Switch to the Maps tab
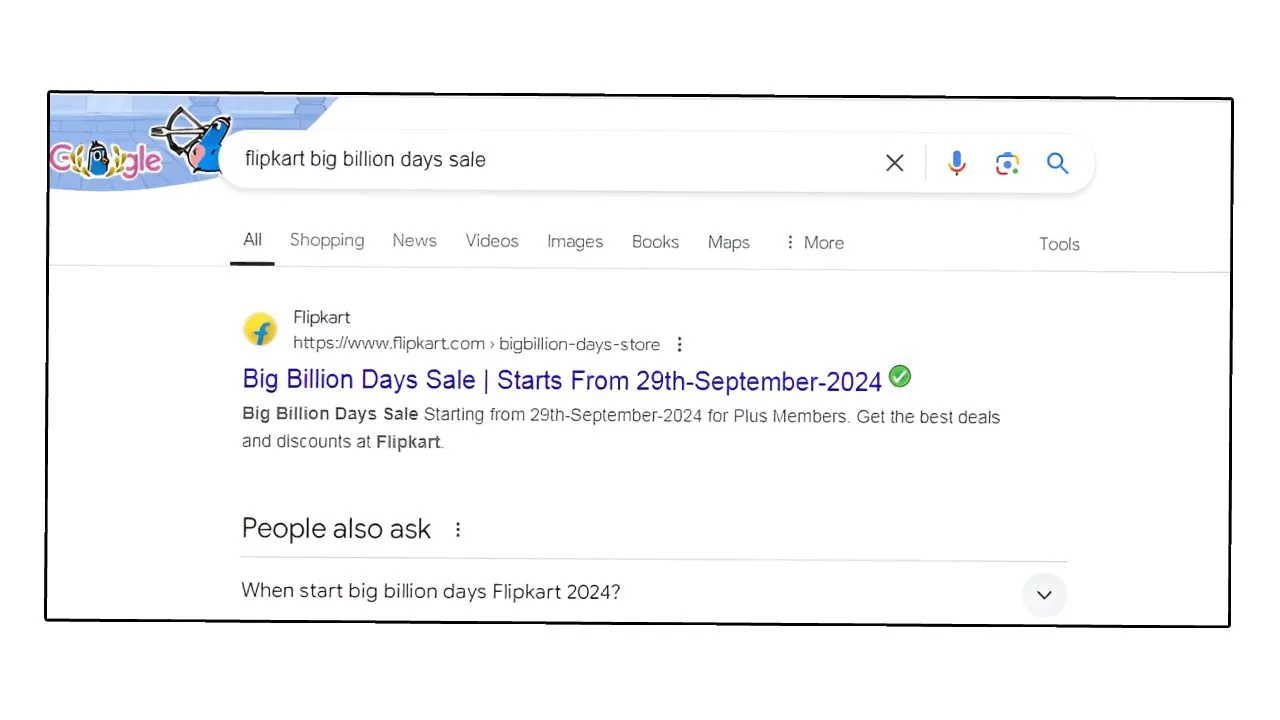Image resolution: width=1280 pixels, height=720 pixels. [x=728, y=242]
